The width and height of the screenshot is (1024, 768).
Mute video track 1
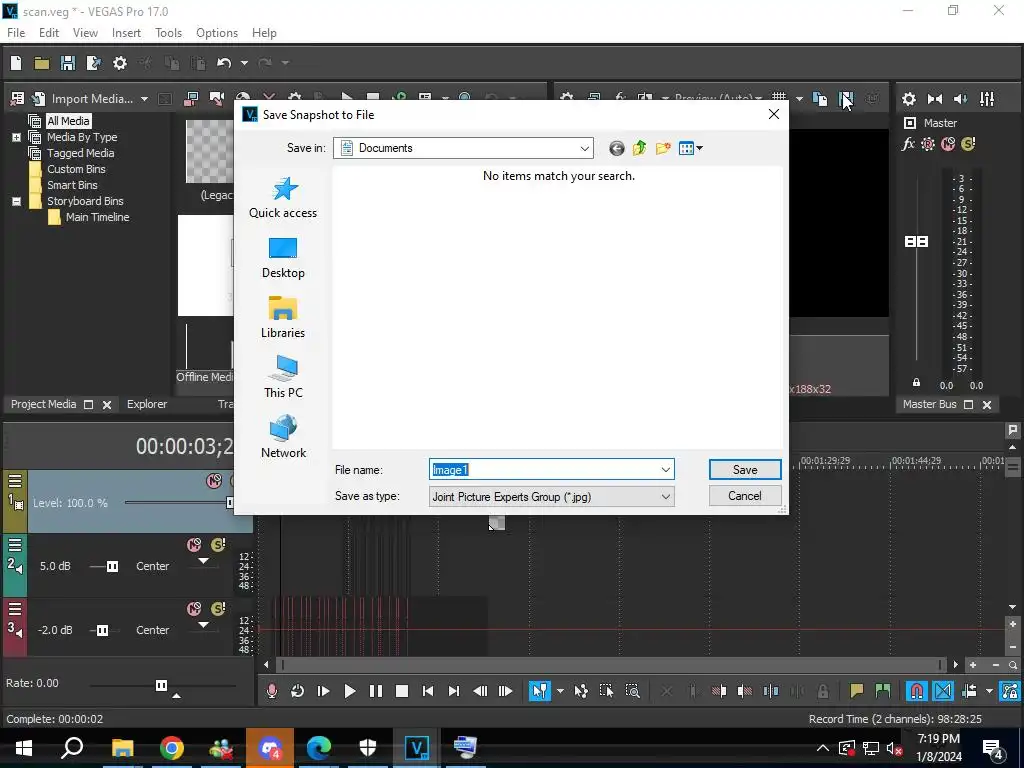[x=214, y=481]
